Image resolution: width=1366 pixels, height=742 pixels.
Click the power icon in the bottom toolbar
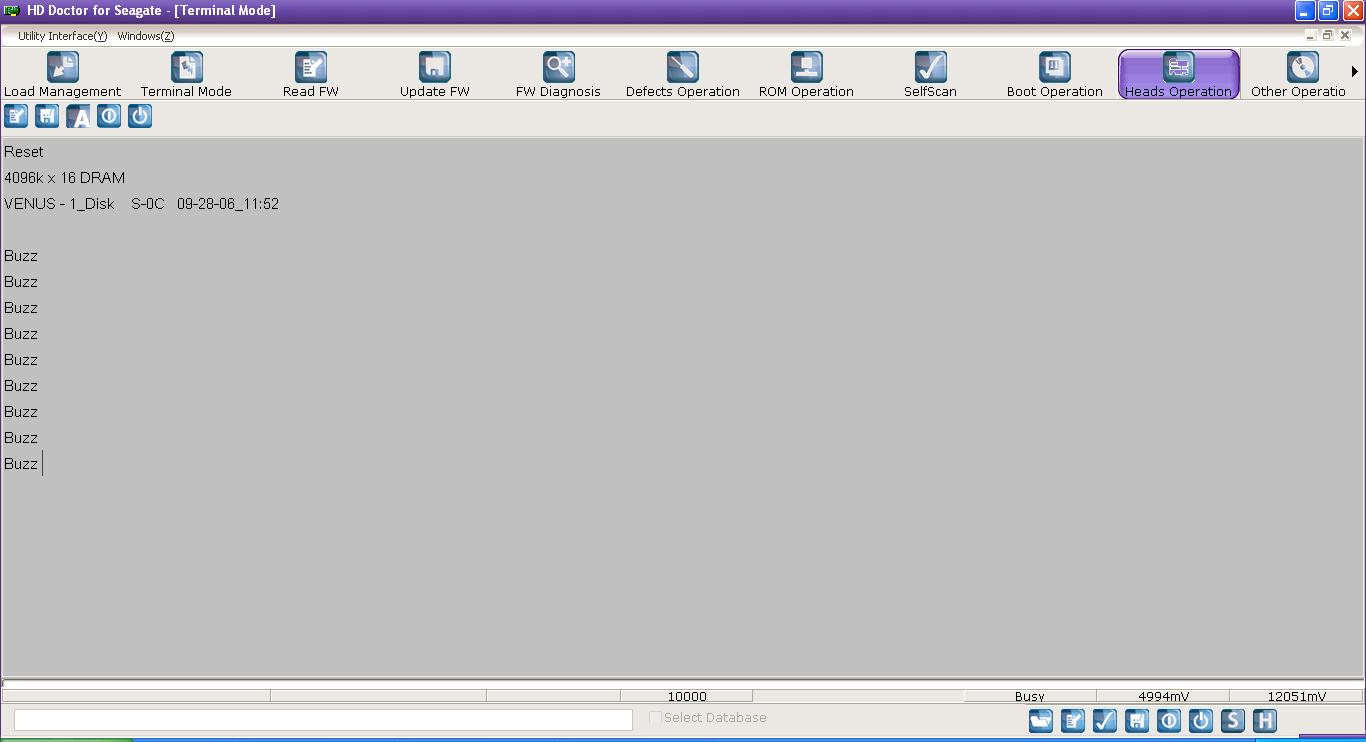pos(1201,720)
